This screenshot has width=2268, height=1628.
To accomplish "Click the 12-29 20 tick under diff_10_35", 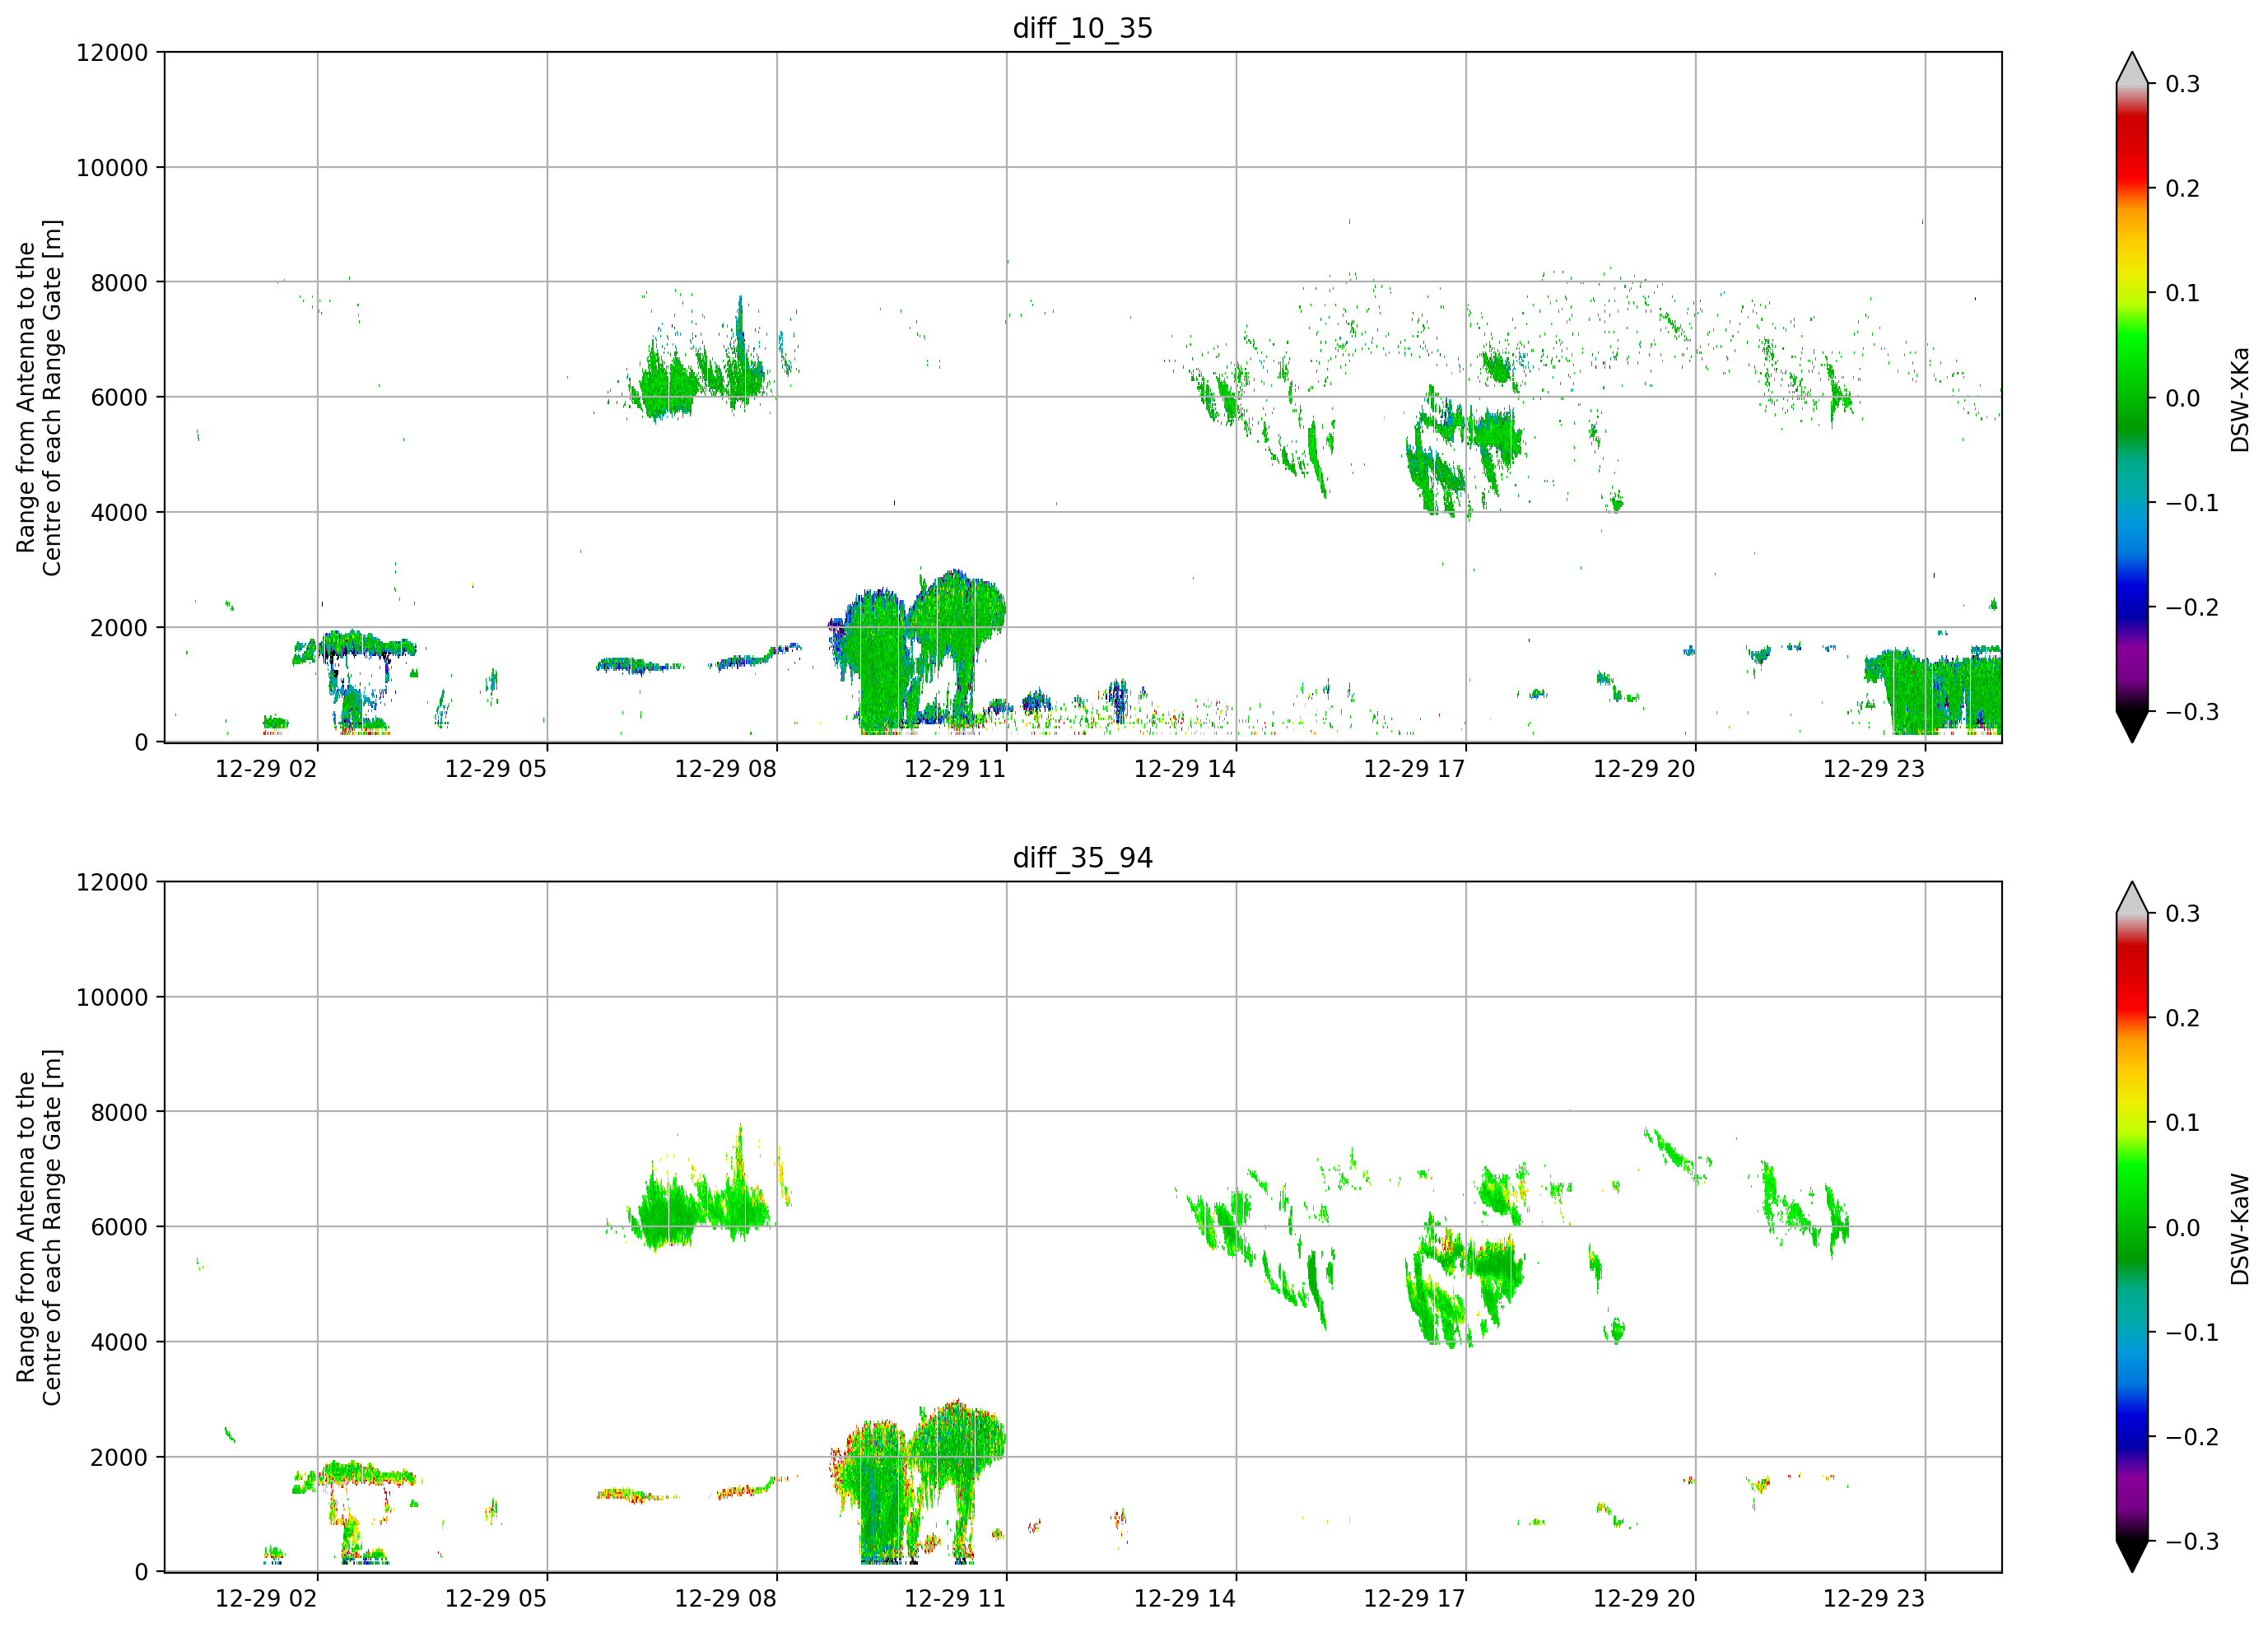I will pos(1644,769).
